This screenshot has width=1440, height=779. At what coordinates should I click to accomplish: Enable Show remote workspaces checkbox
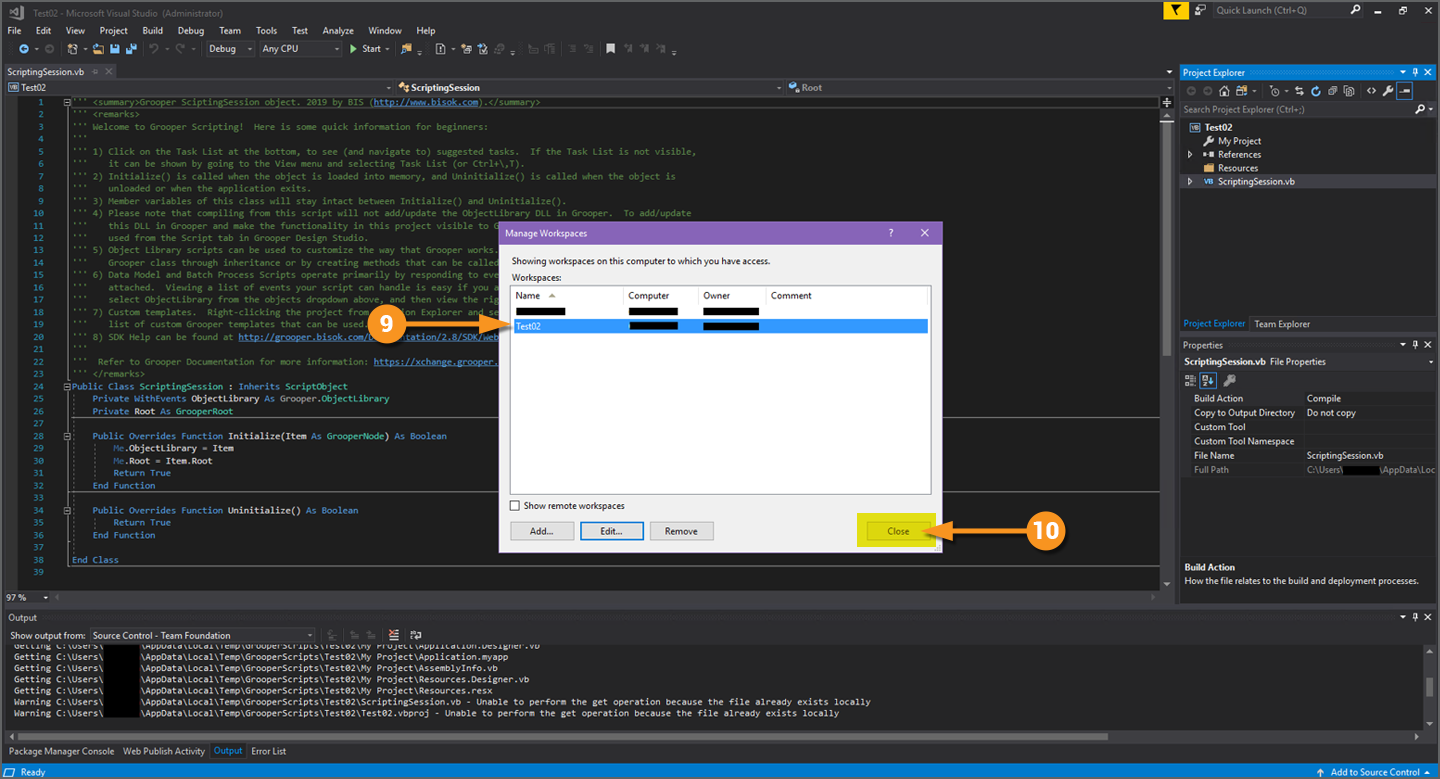[516, 506]
